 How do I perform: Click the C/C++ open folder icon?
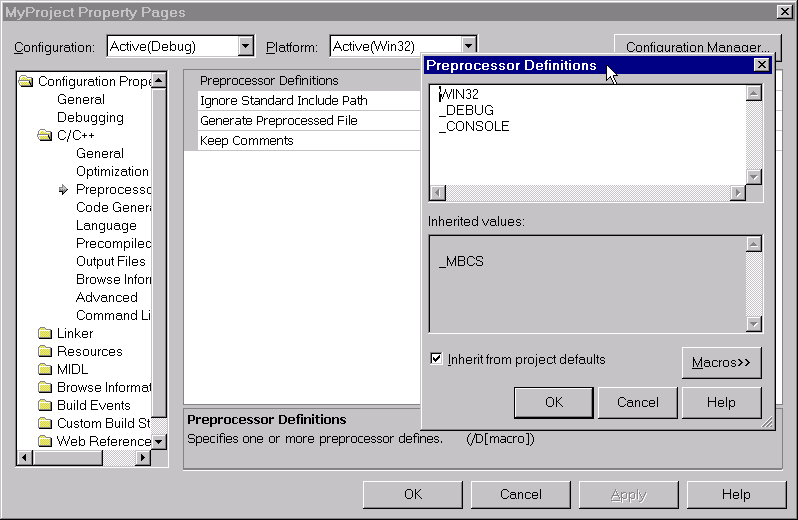(x=44, y=136)
